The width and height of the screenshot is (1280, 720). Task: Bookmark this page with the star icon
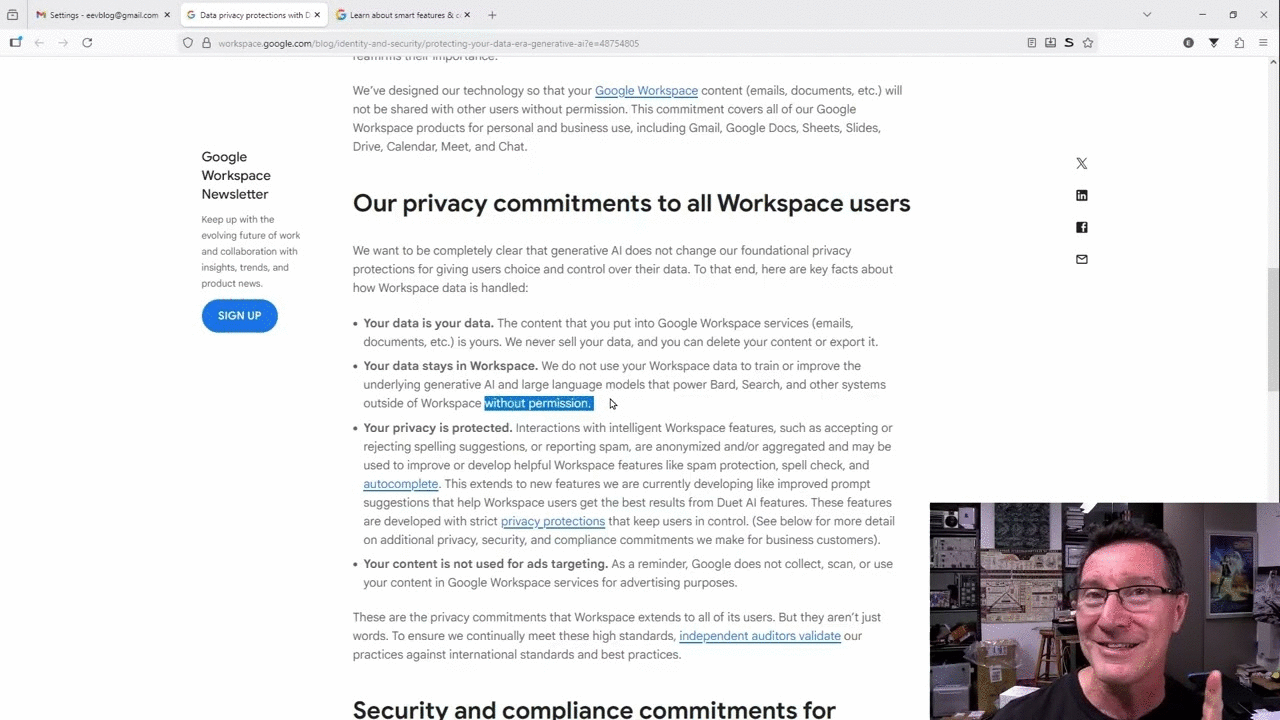point(1088,43)
